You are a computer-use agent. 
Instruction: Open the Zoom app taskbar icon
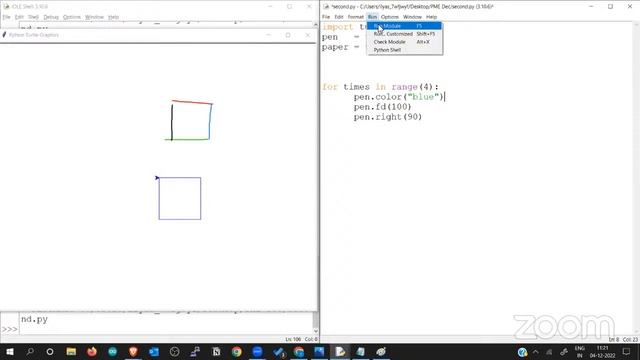coord(257,351)
